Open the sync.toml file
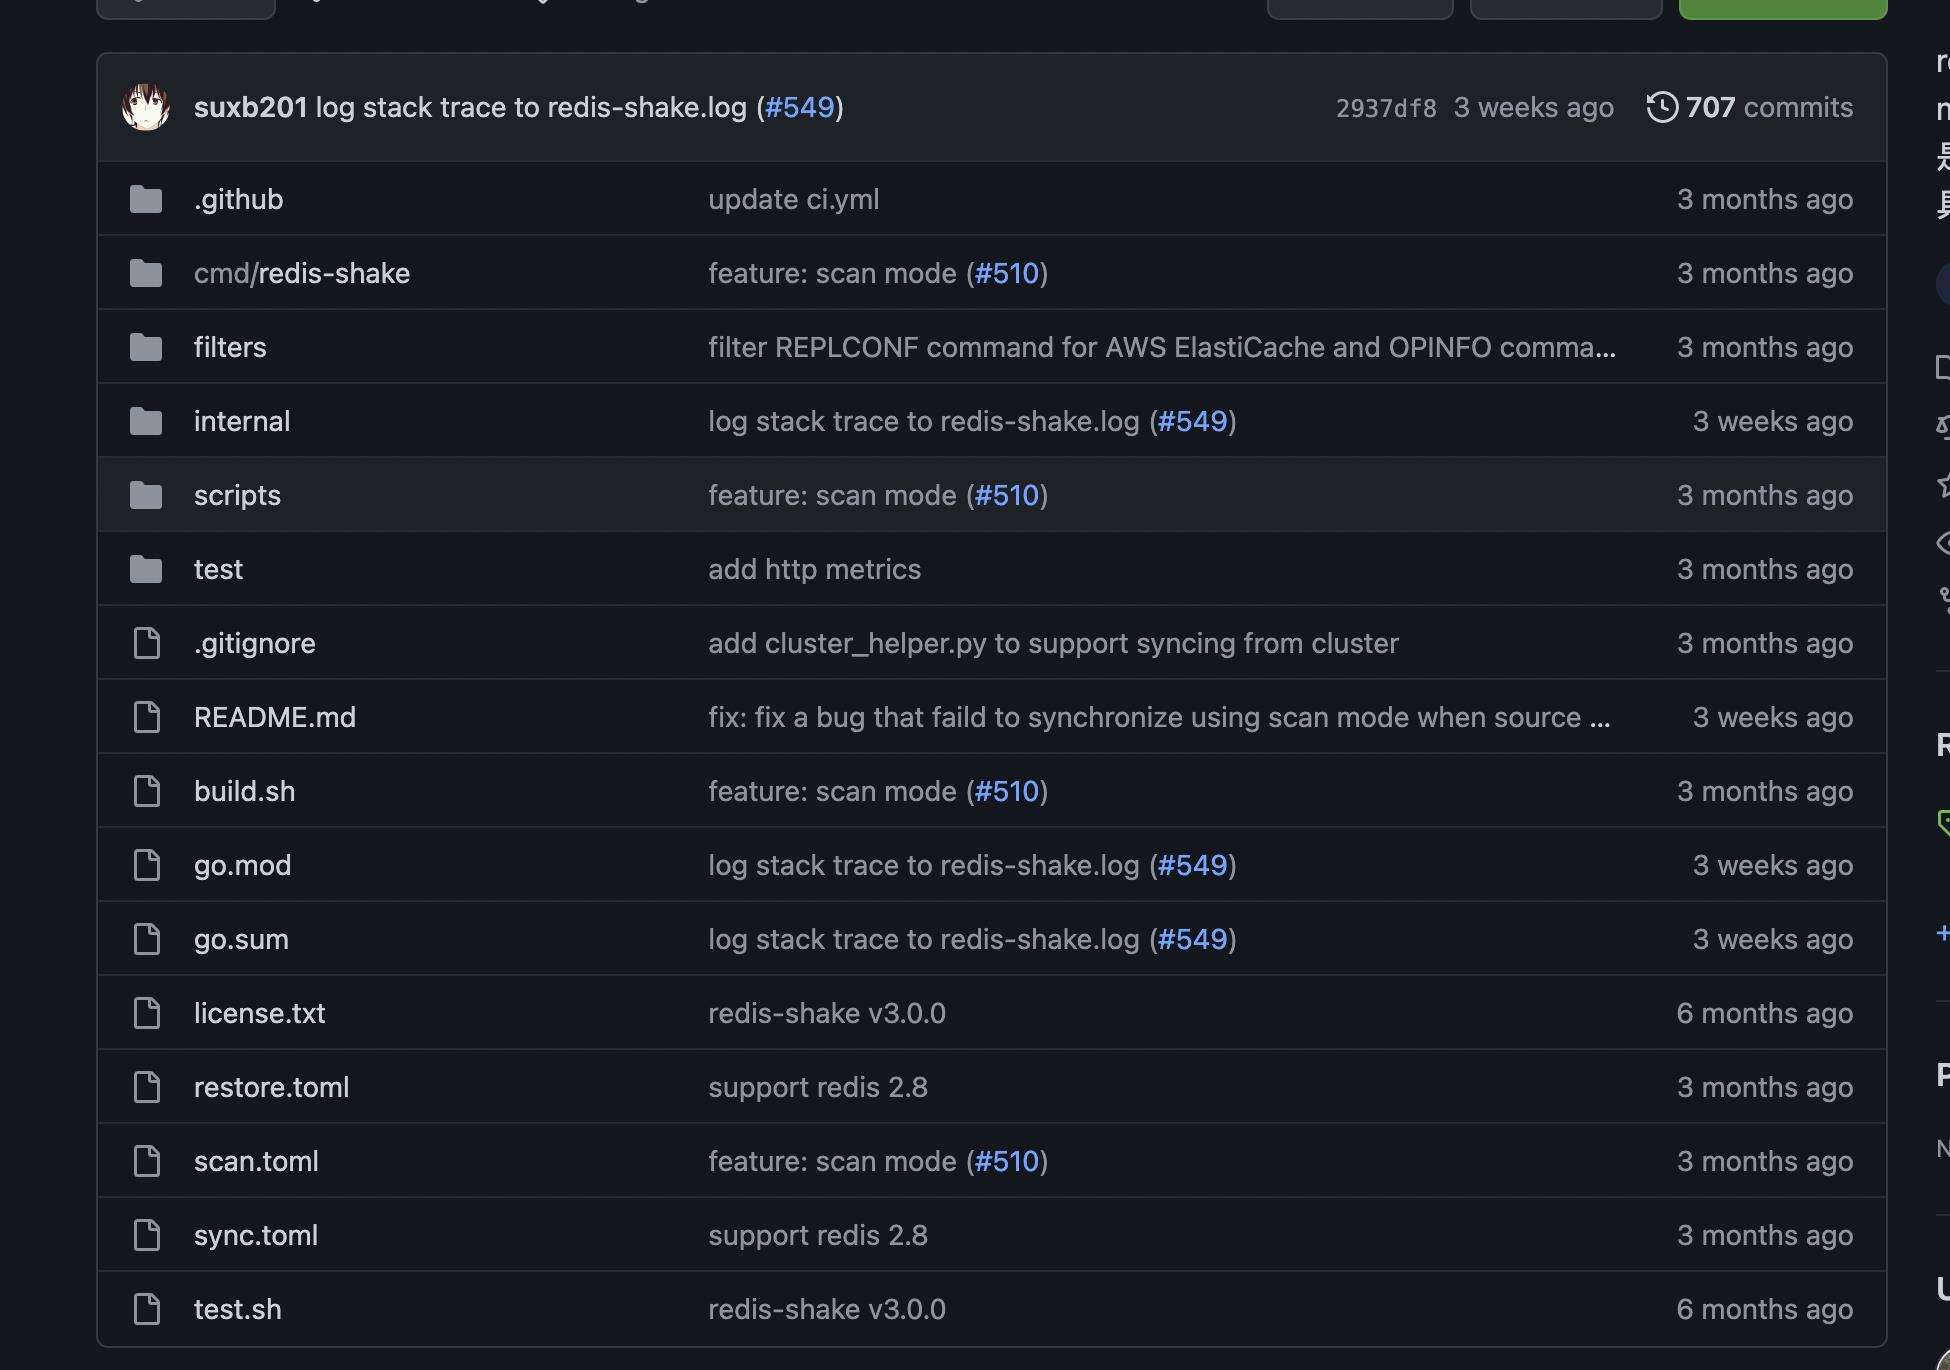Image resolution: width=1950 pixels, height=1370 pixels. click(255, 1234)
